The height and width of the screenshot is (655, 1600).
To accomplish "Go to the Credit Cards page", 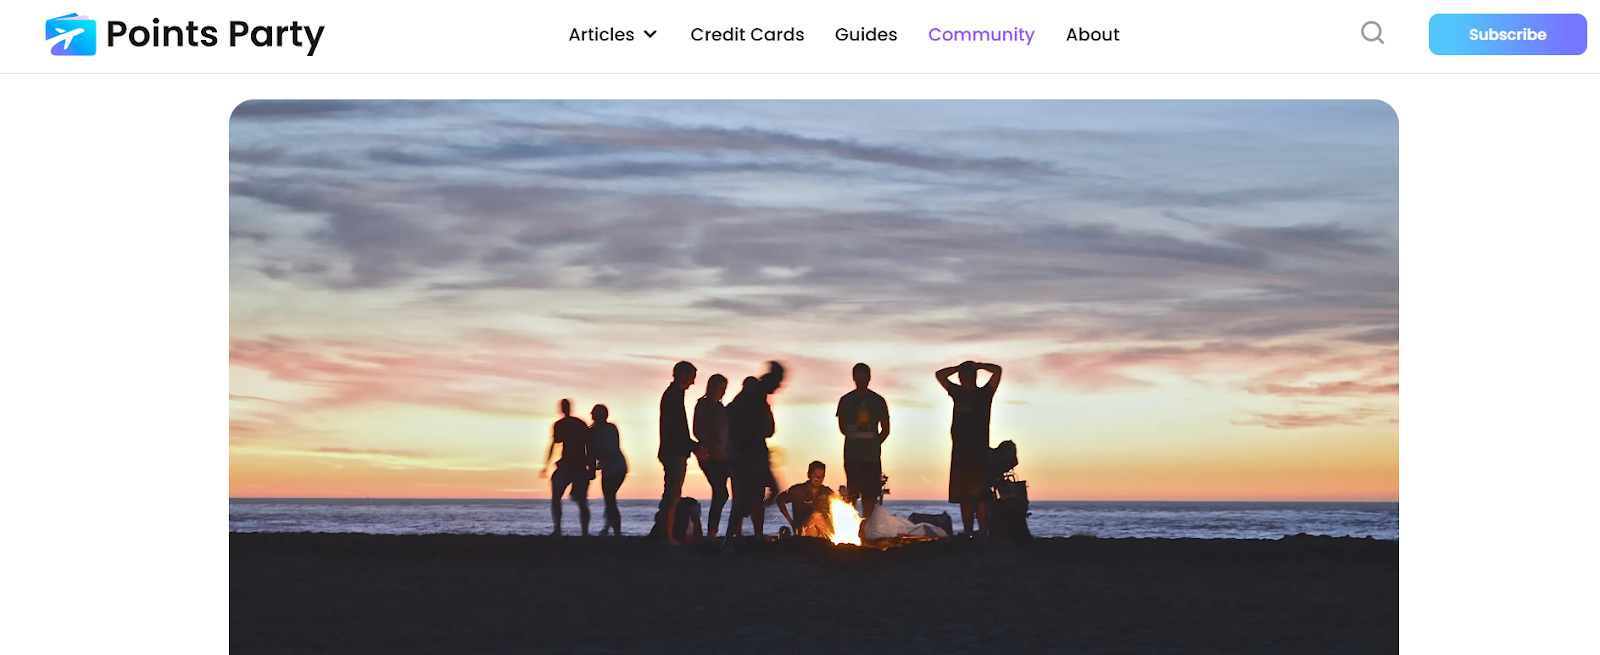I will click(x=747, y=34).
